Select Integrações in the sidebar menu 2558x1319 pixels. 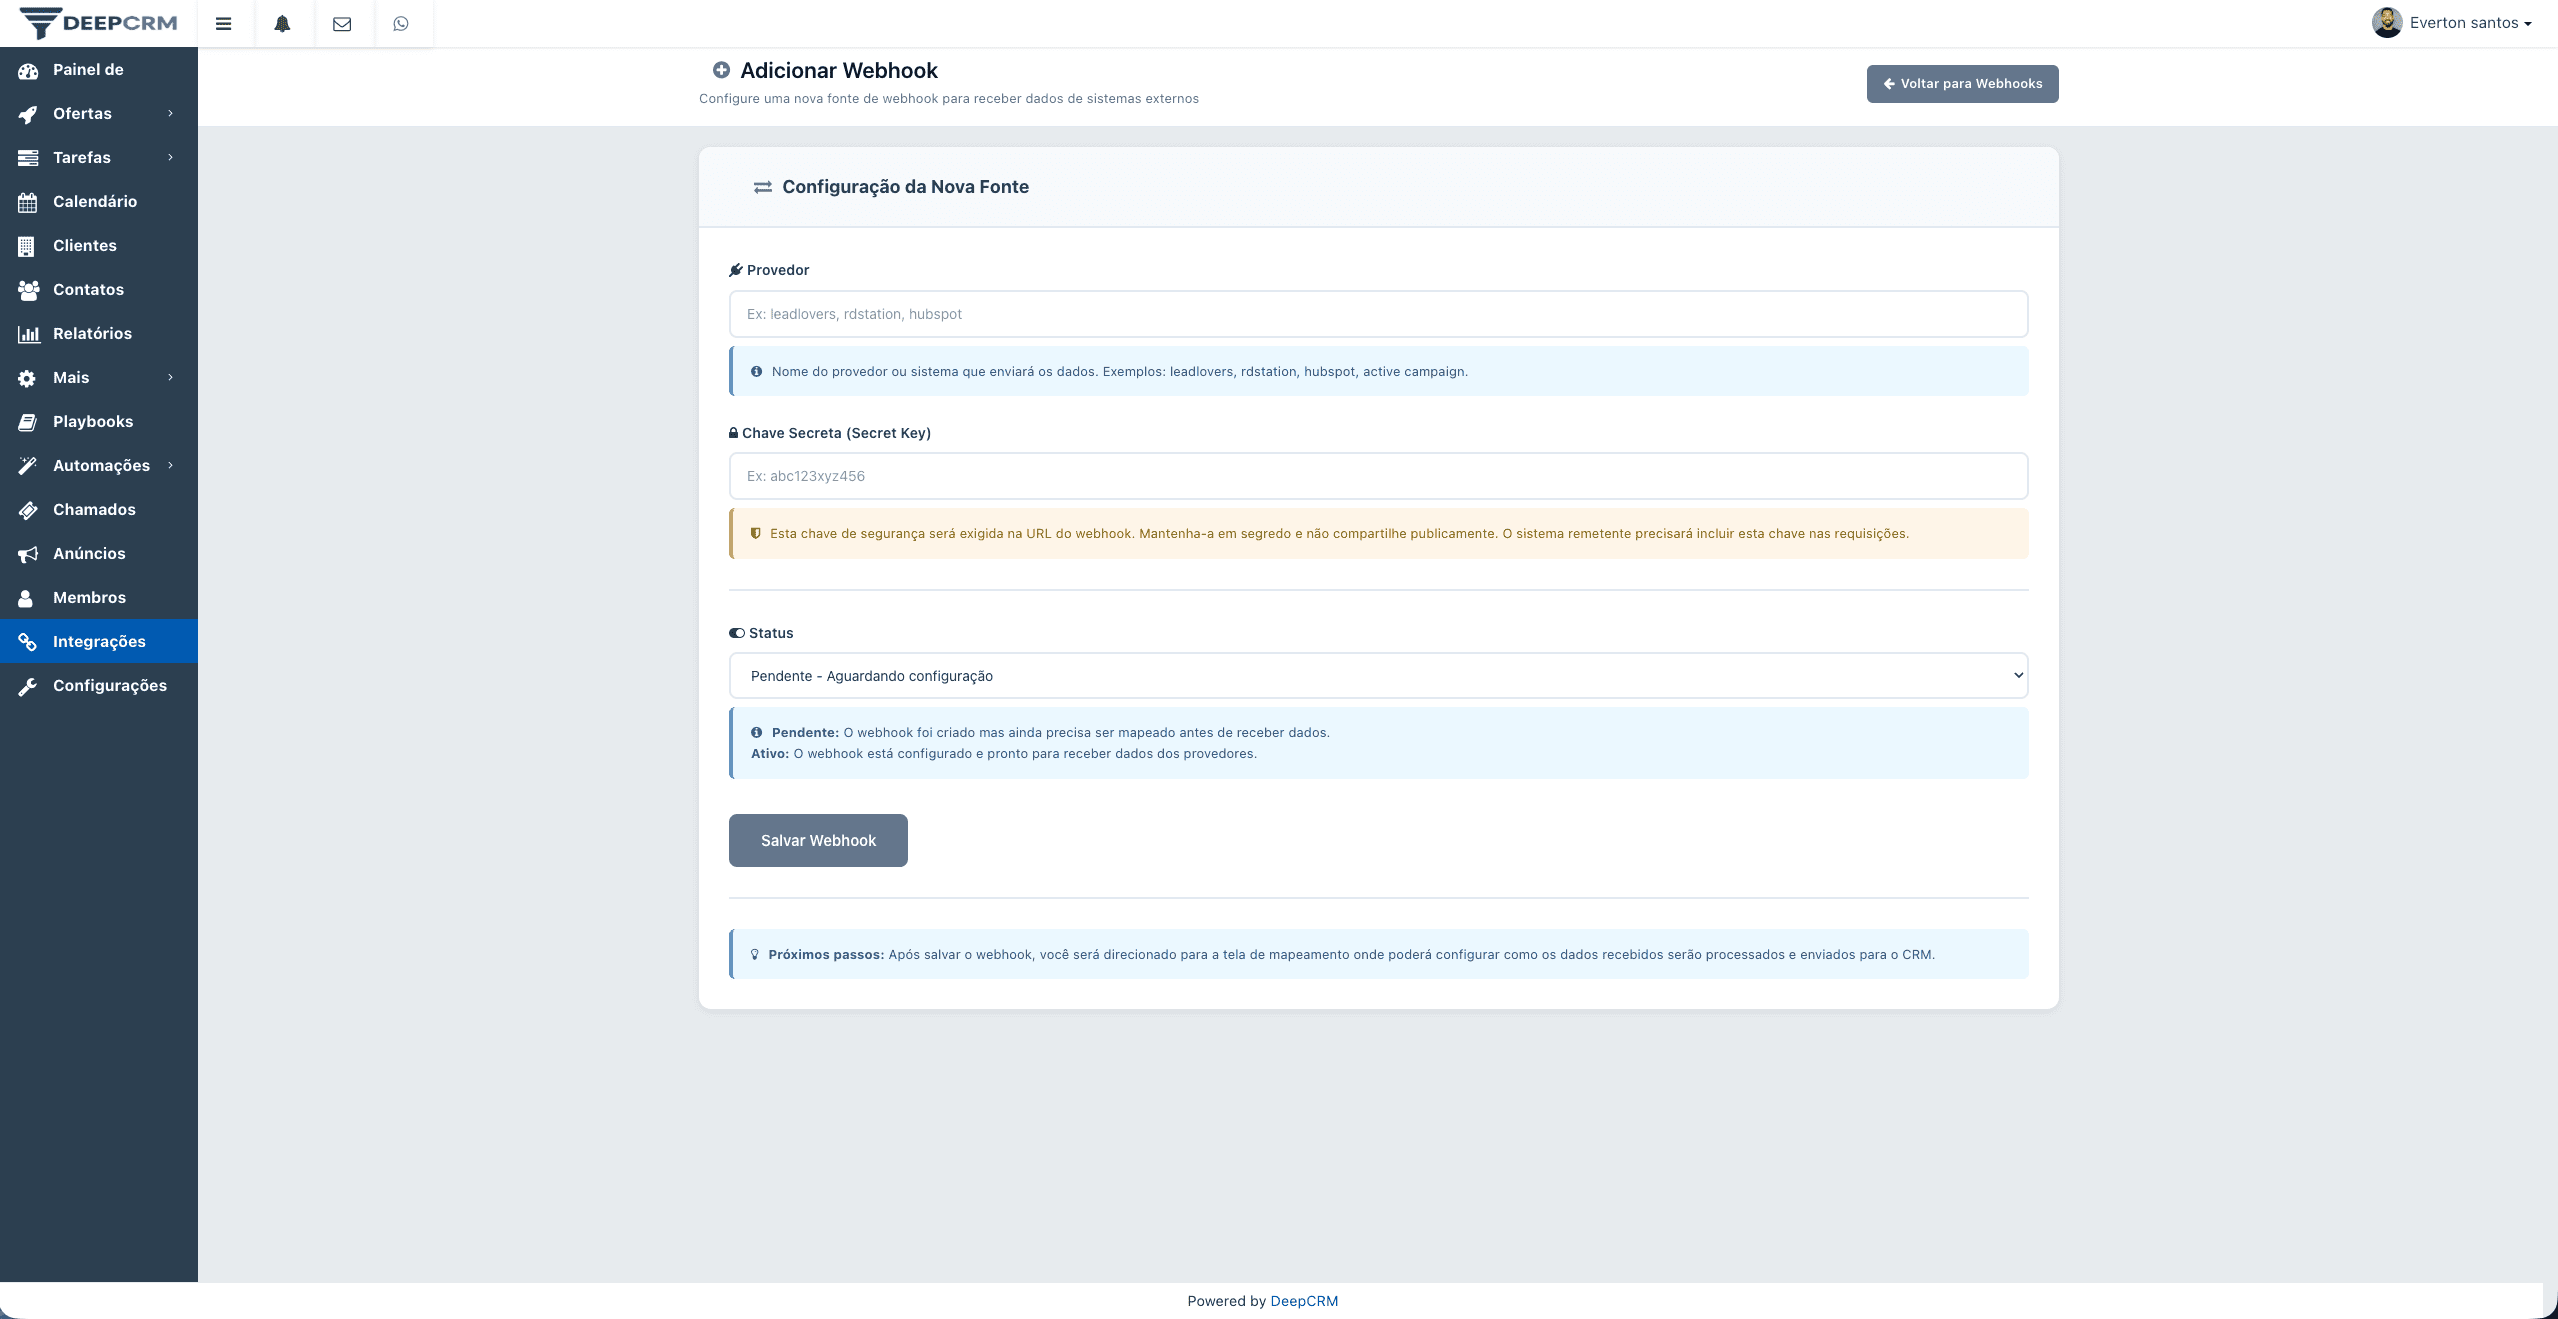pyautogui.click(x=100, y=641)
